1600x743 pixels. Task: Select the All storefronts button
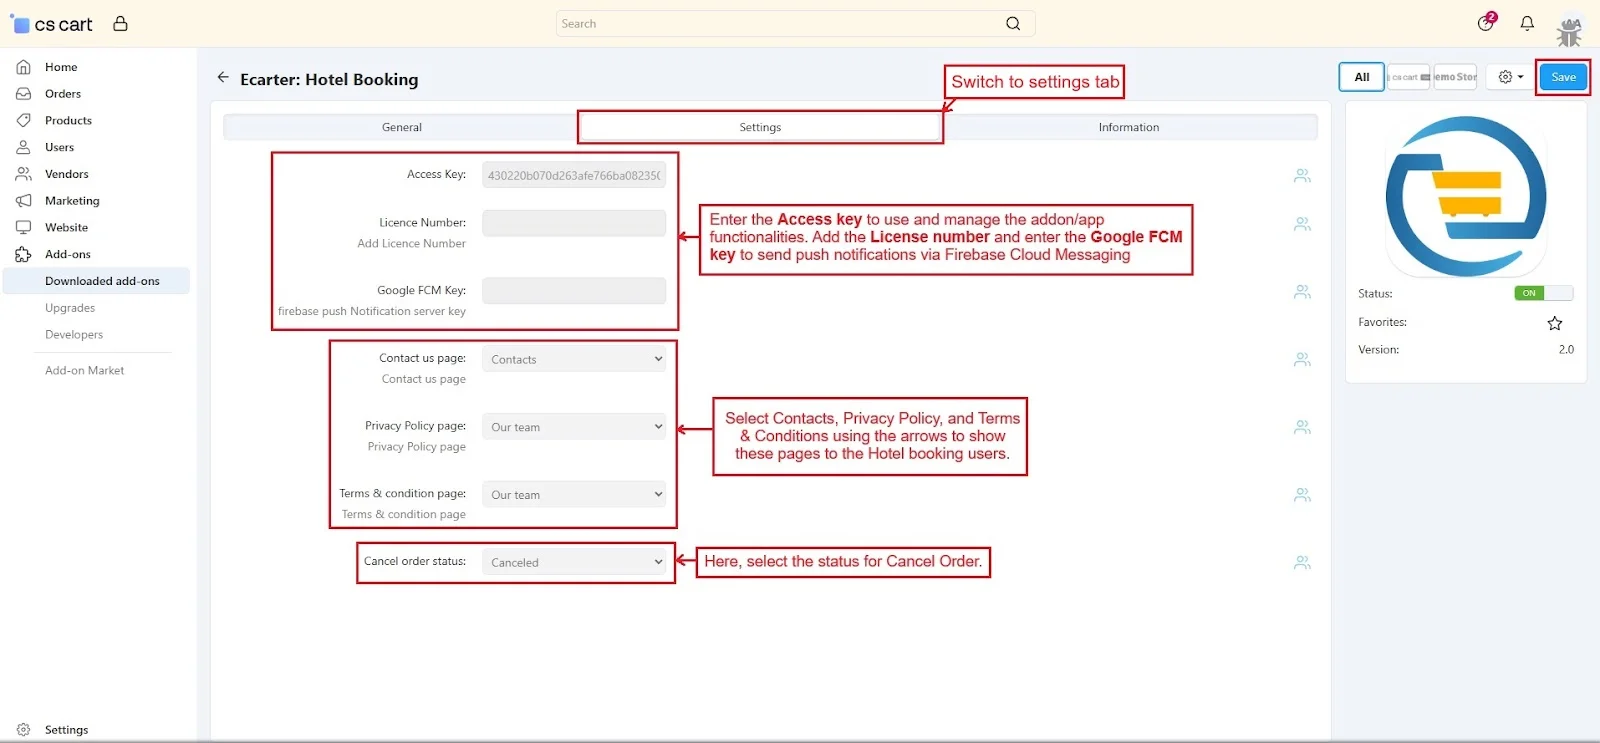(x=1361, y=77)
